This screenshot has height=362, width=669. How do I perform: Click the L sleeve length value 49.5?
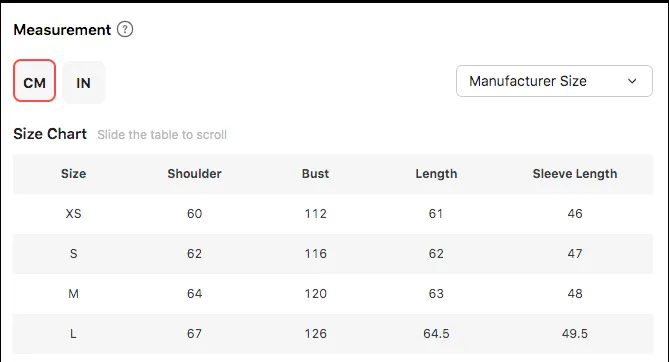pyautogui.click(x=575, y=334)
